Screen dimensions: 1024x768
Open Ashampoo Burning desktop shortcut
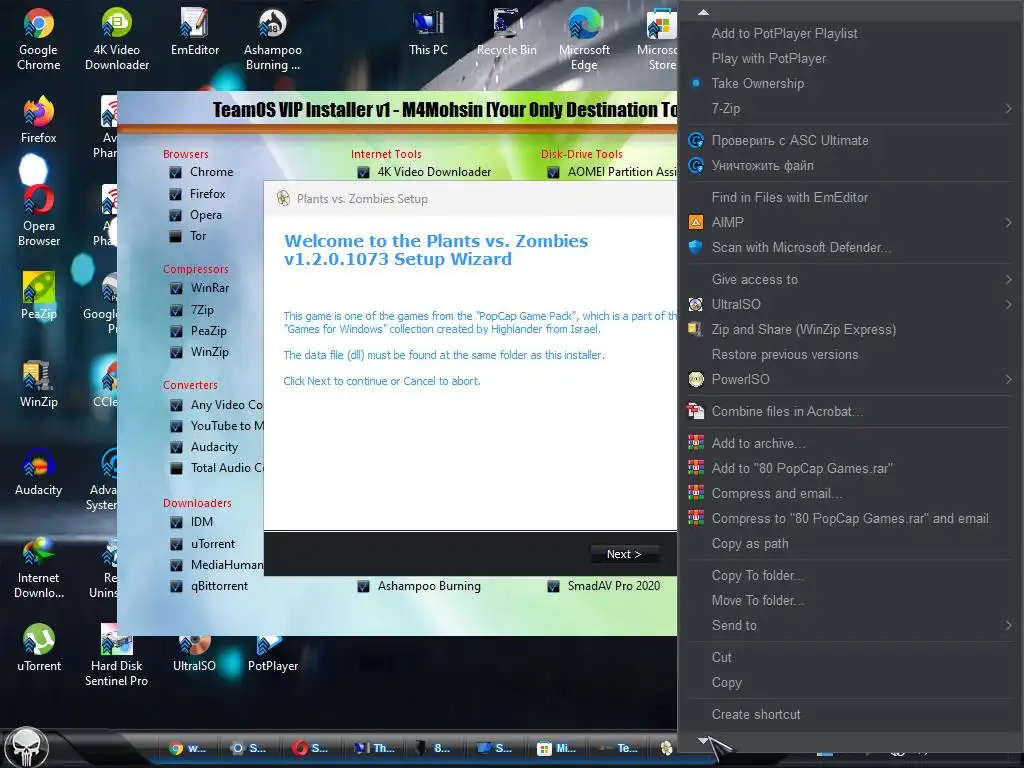pos(272,39)
